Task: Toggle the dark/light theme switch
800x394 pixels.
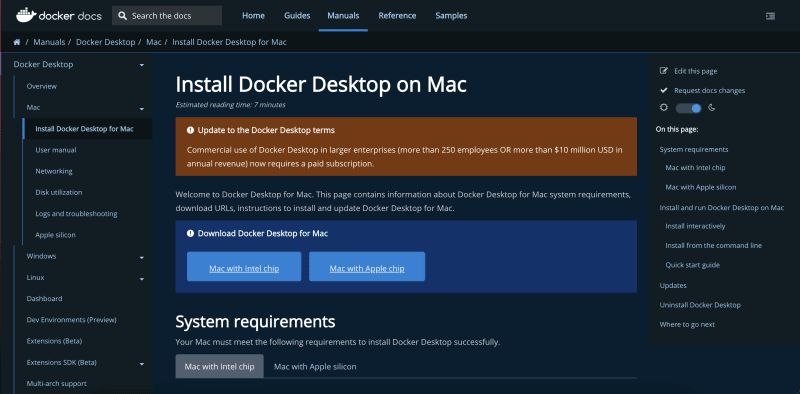Action: (x=688, y=108)
